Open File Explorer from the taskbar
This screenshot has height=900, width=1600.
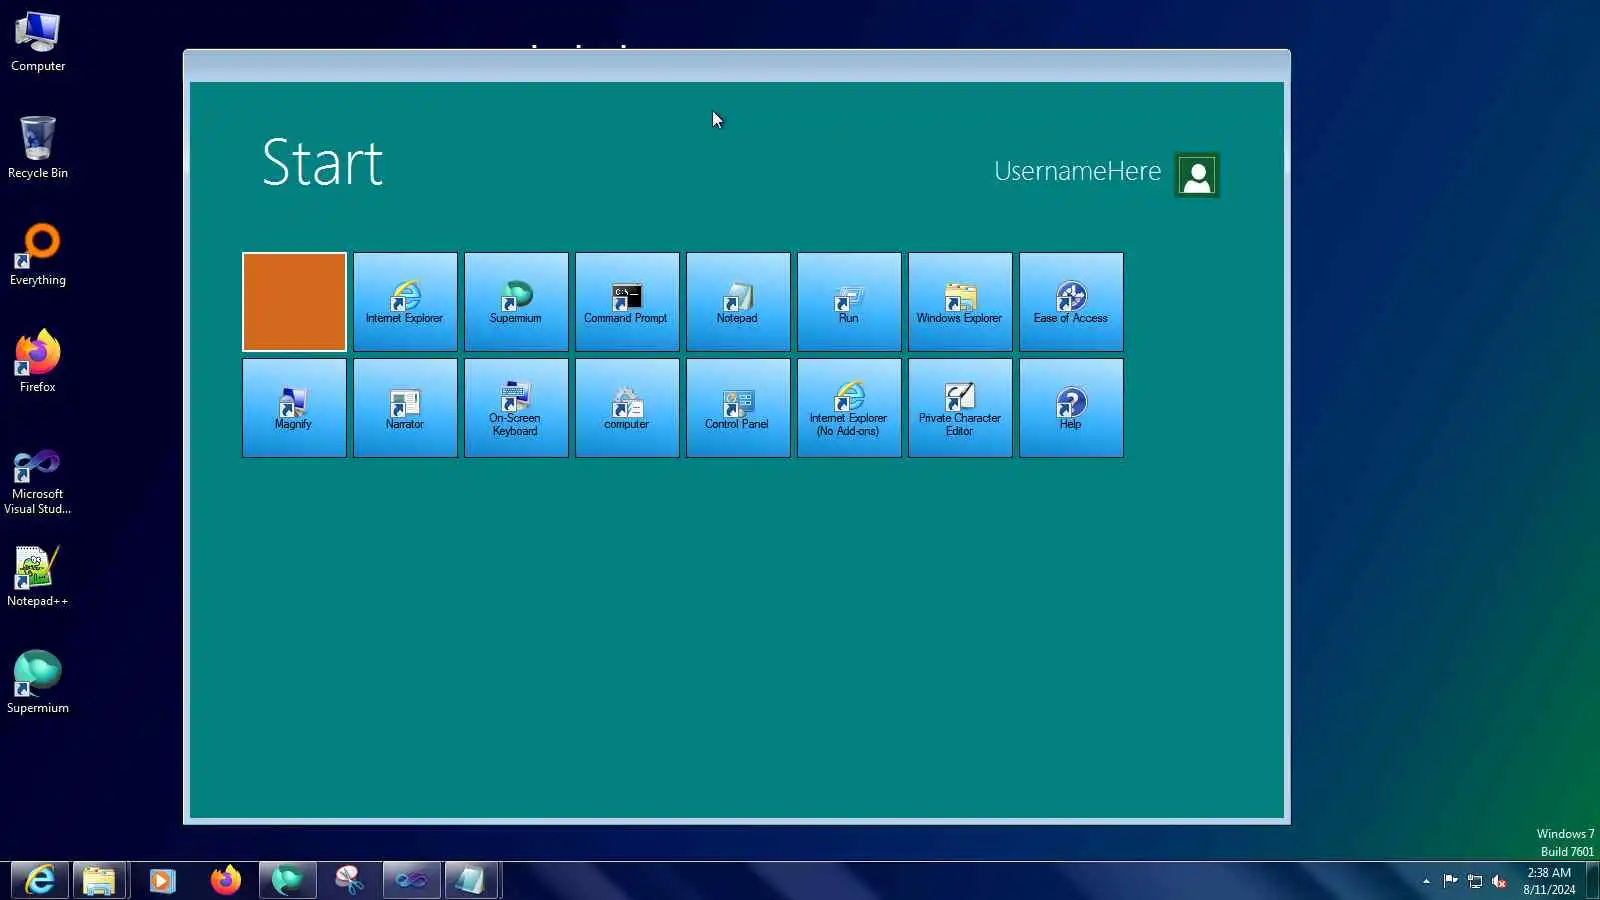click(99, 881)
